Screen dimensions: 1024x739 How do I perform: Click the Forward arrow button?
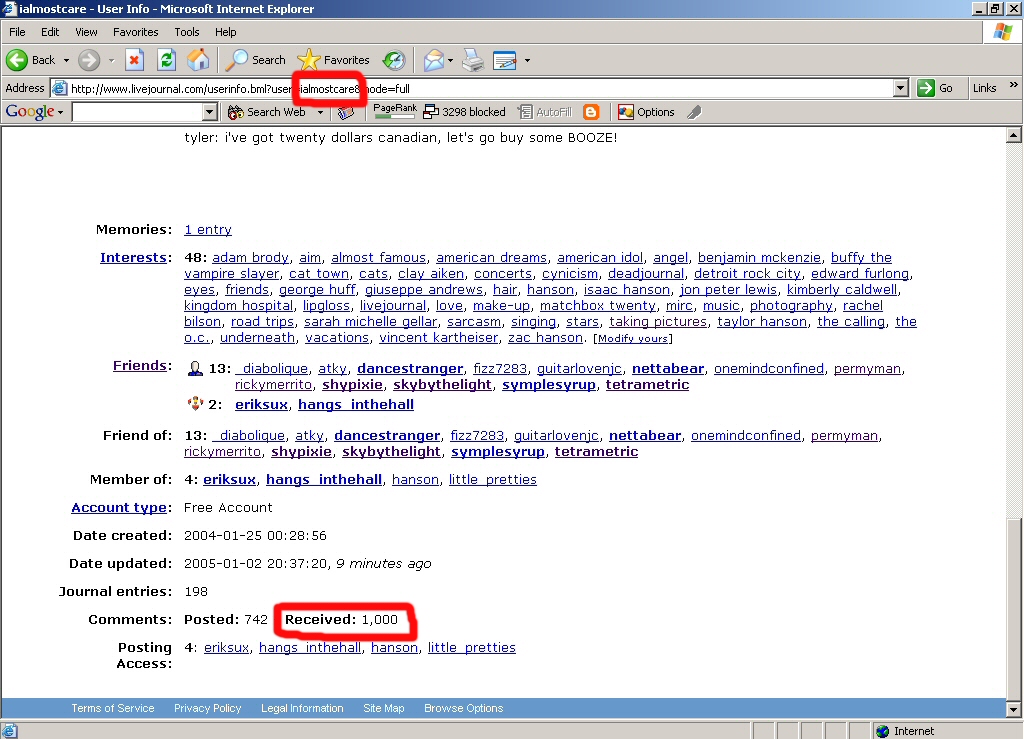(x=89, y=60)
